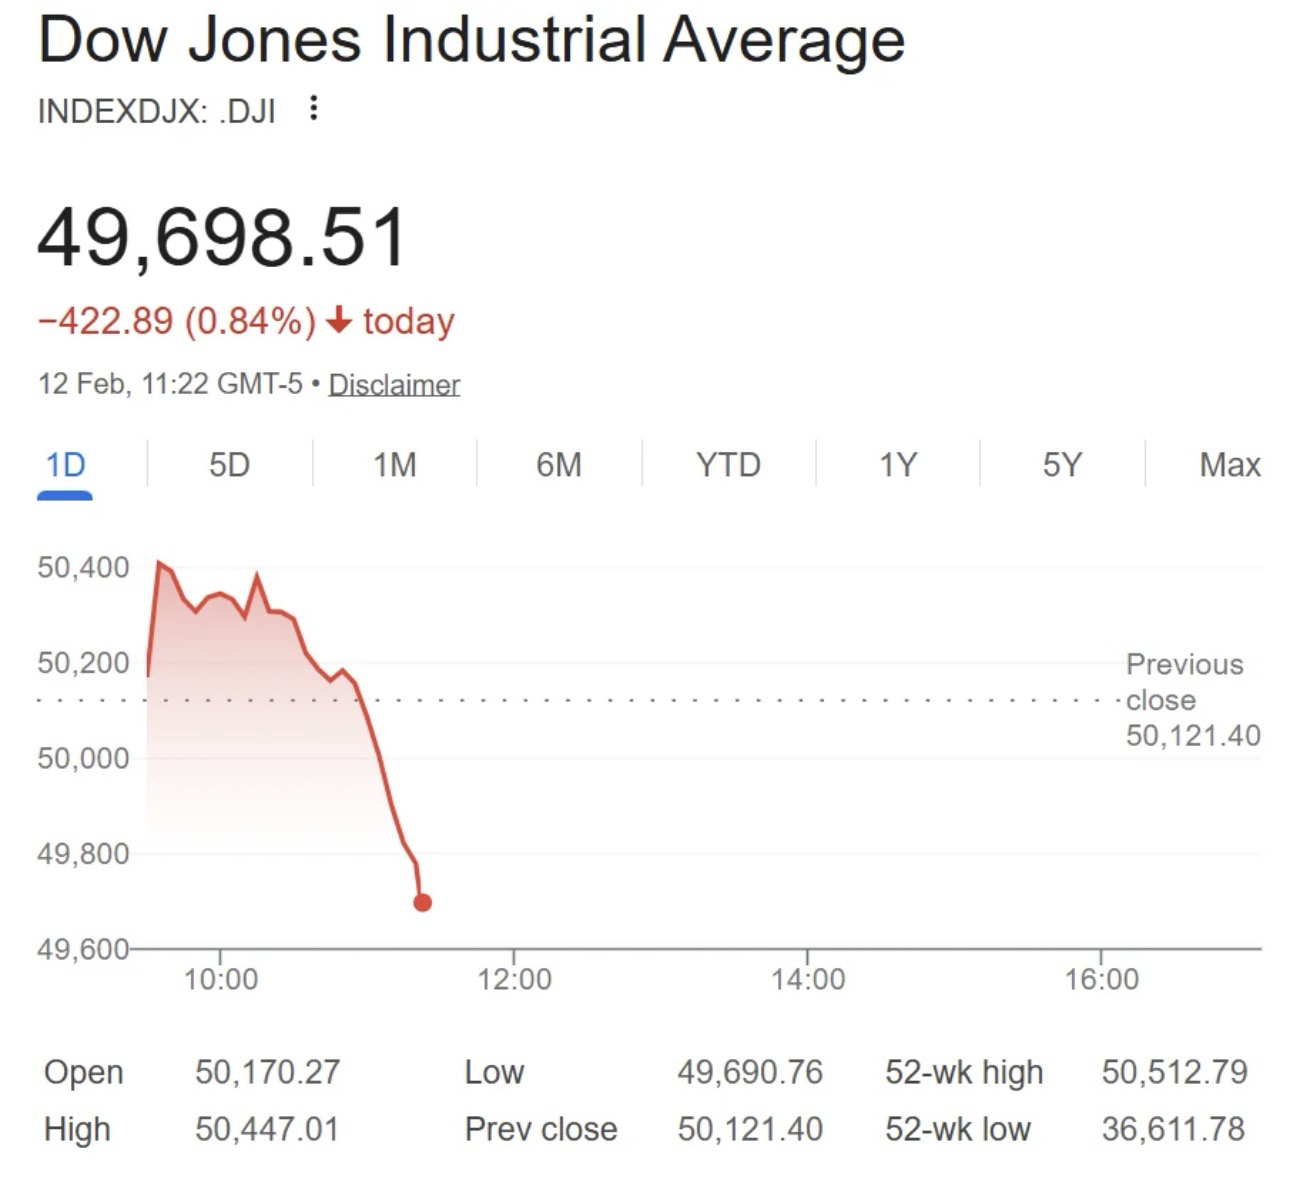Click the red down arrow beside today
The width and height of the screenshot is (1290, 1180).
tap(339, 320)
